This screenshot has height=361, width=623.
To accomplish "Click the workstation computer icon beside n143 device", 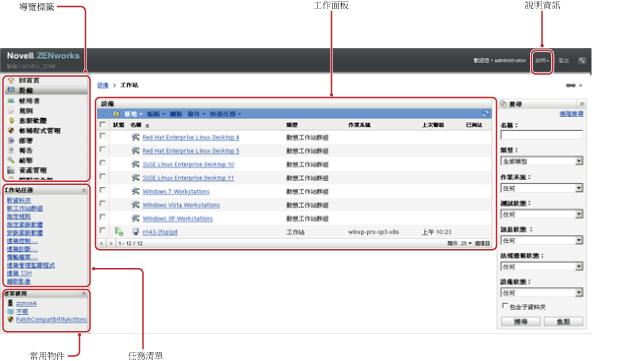I will point(135,232).
